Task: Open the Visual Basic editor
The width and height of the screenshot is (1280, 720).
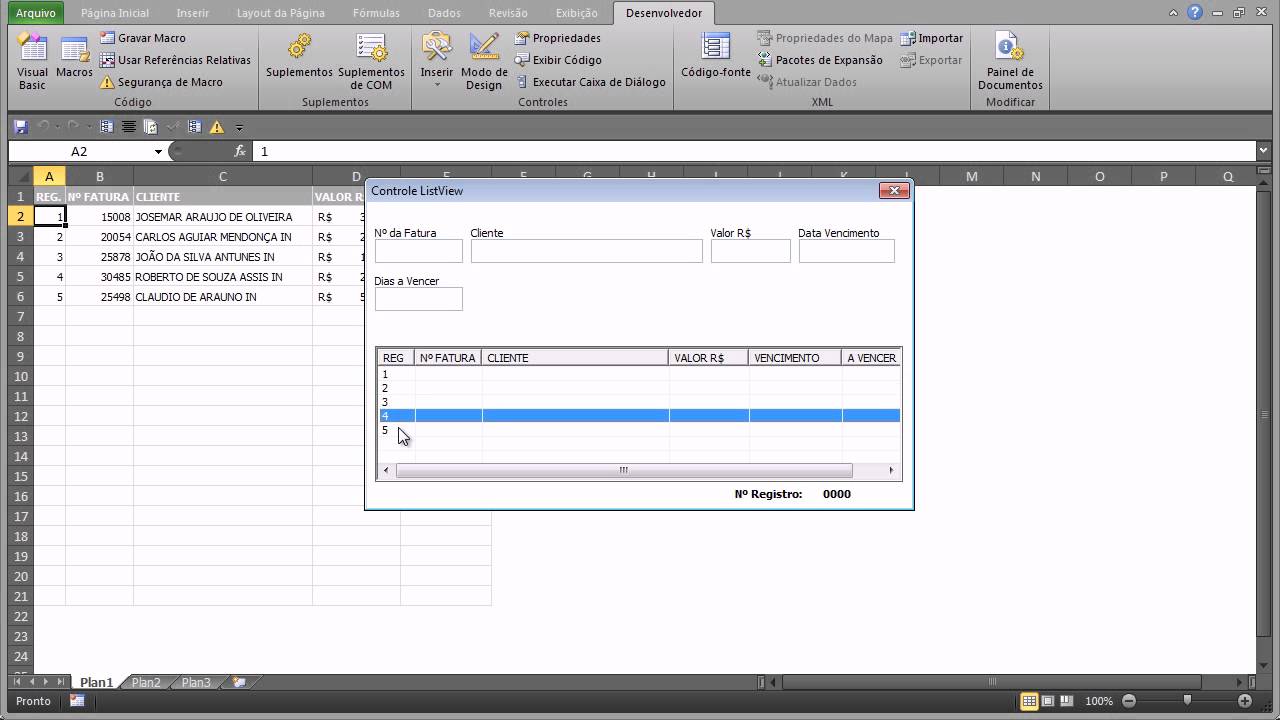Action: pos(32,62)
